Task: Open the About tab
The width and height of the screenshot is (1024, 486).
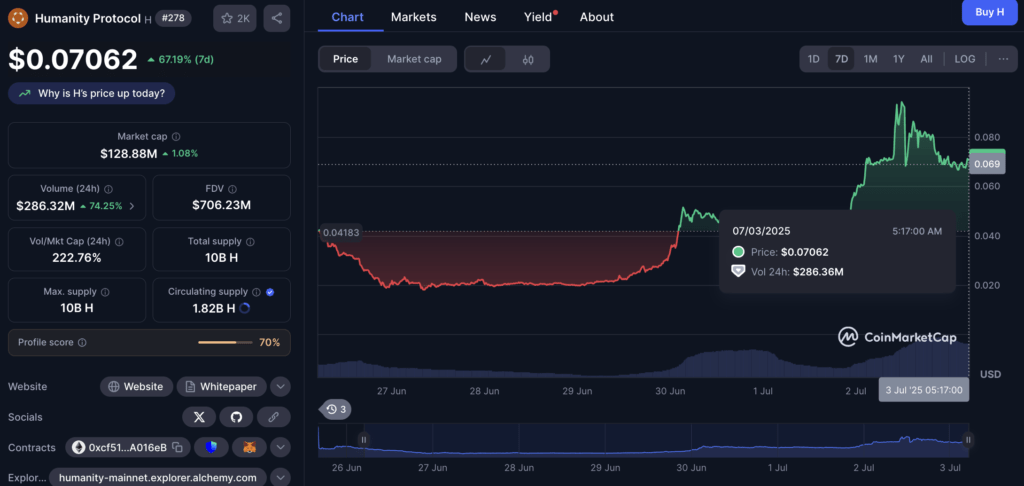Action: (597, 17)
